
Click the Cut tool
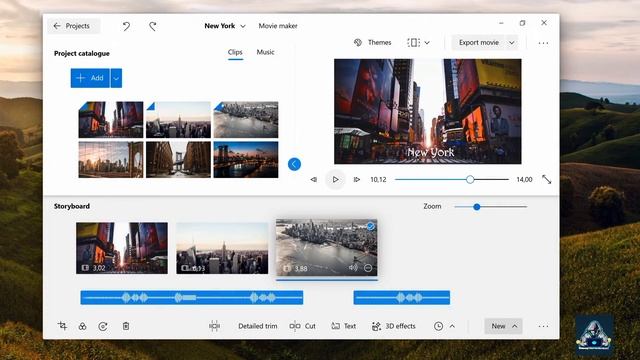point(303,326)
